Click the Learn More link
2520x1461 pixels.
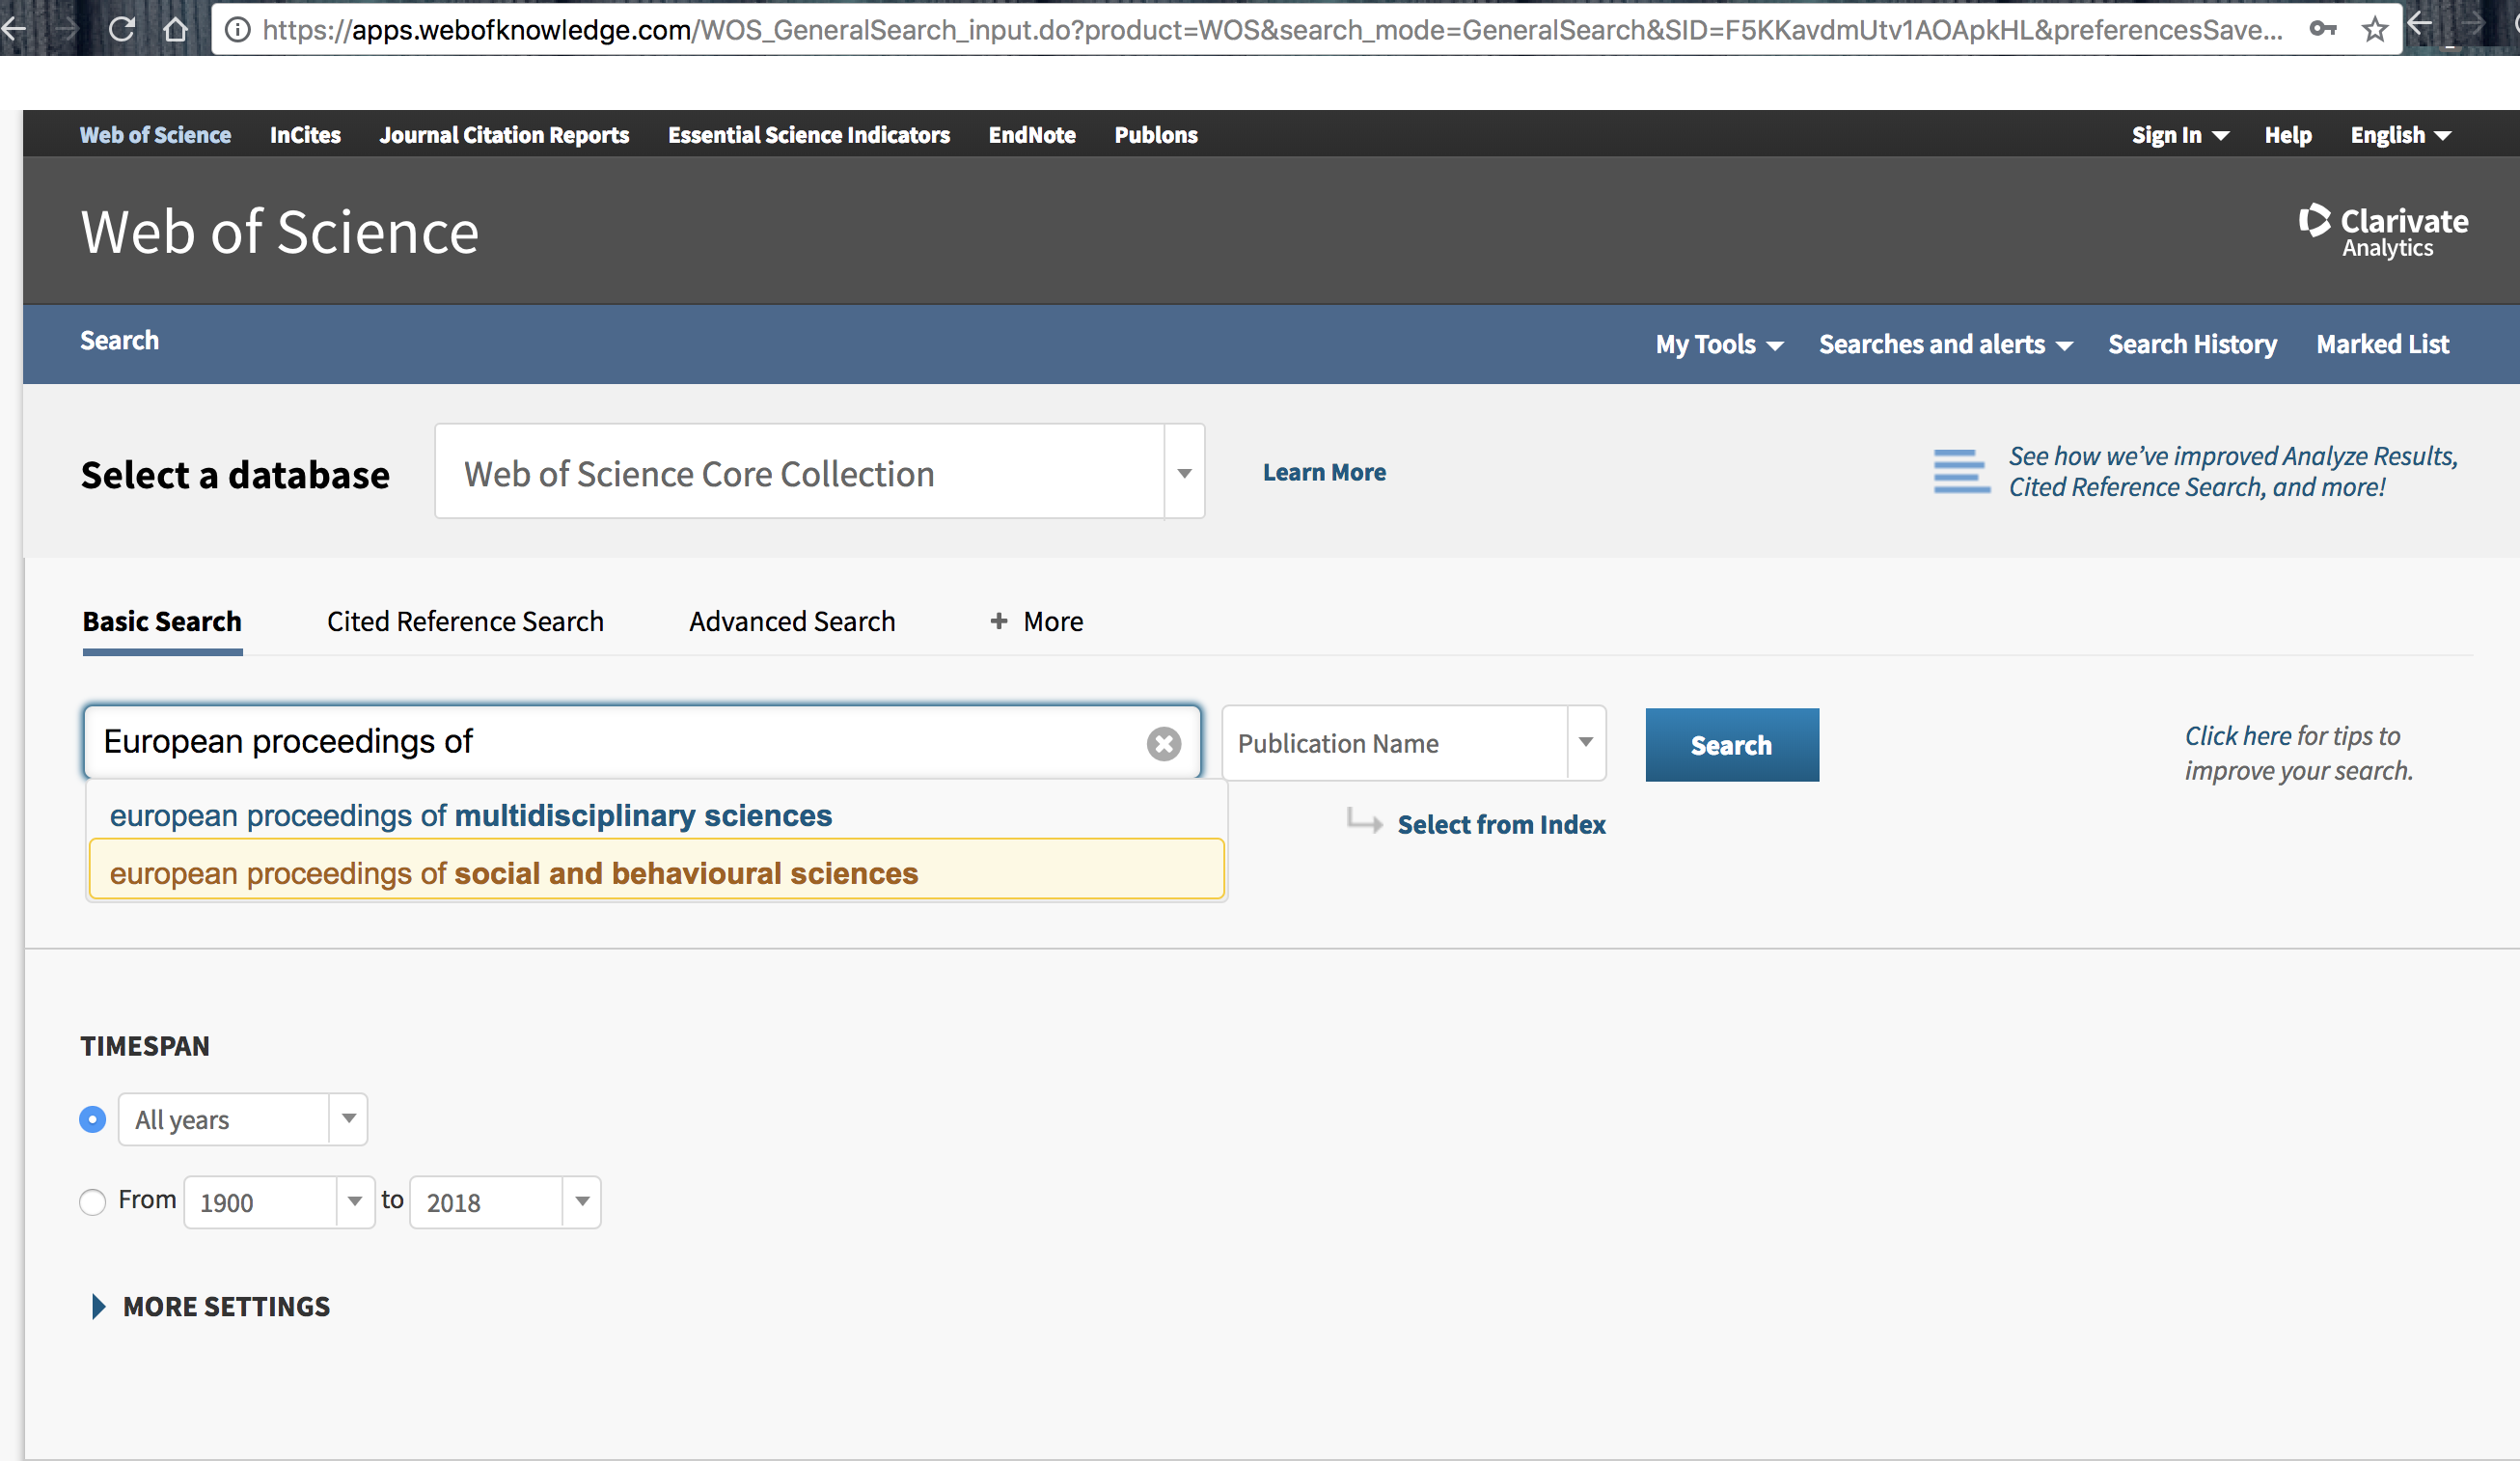(1324, 472)
